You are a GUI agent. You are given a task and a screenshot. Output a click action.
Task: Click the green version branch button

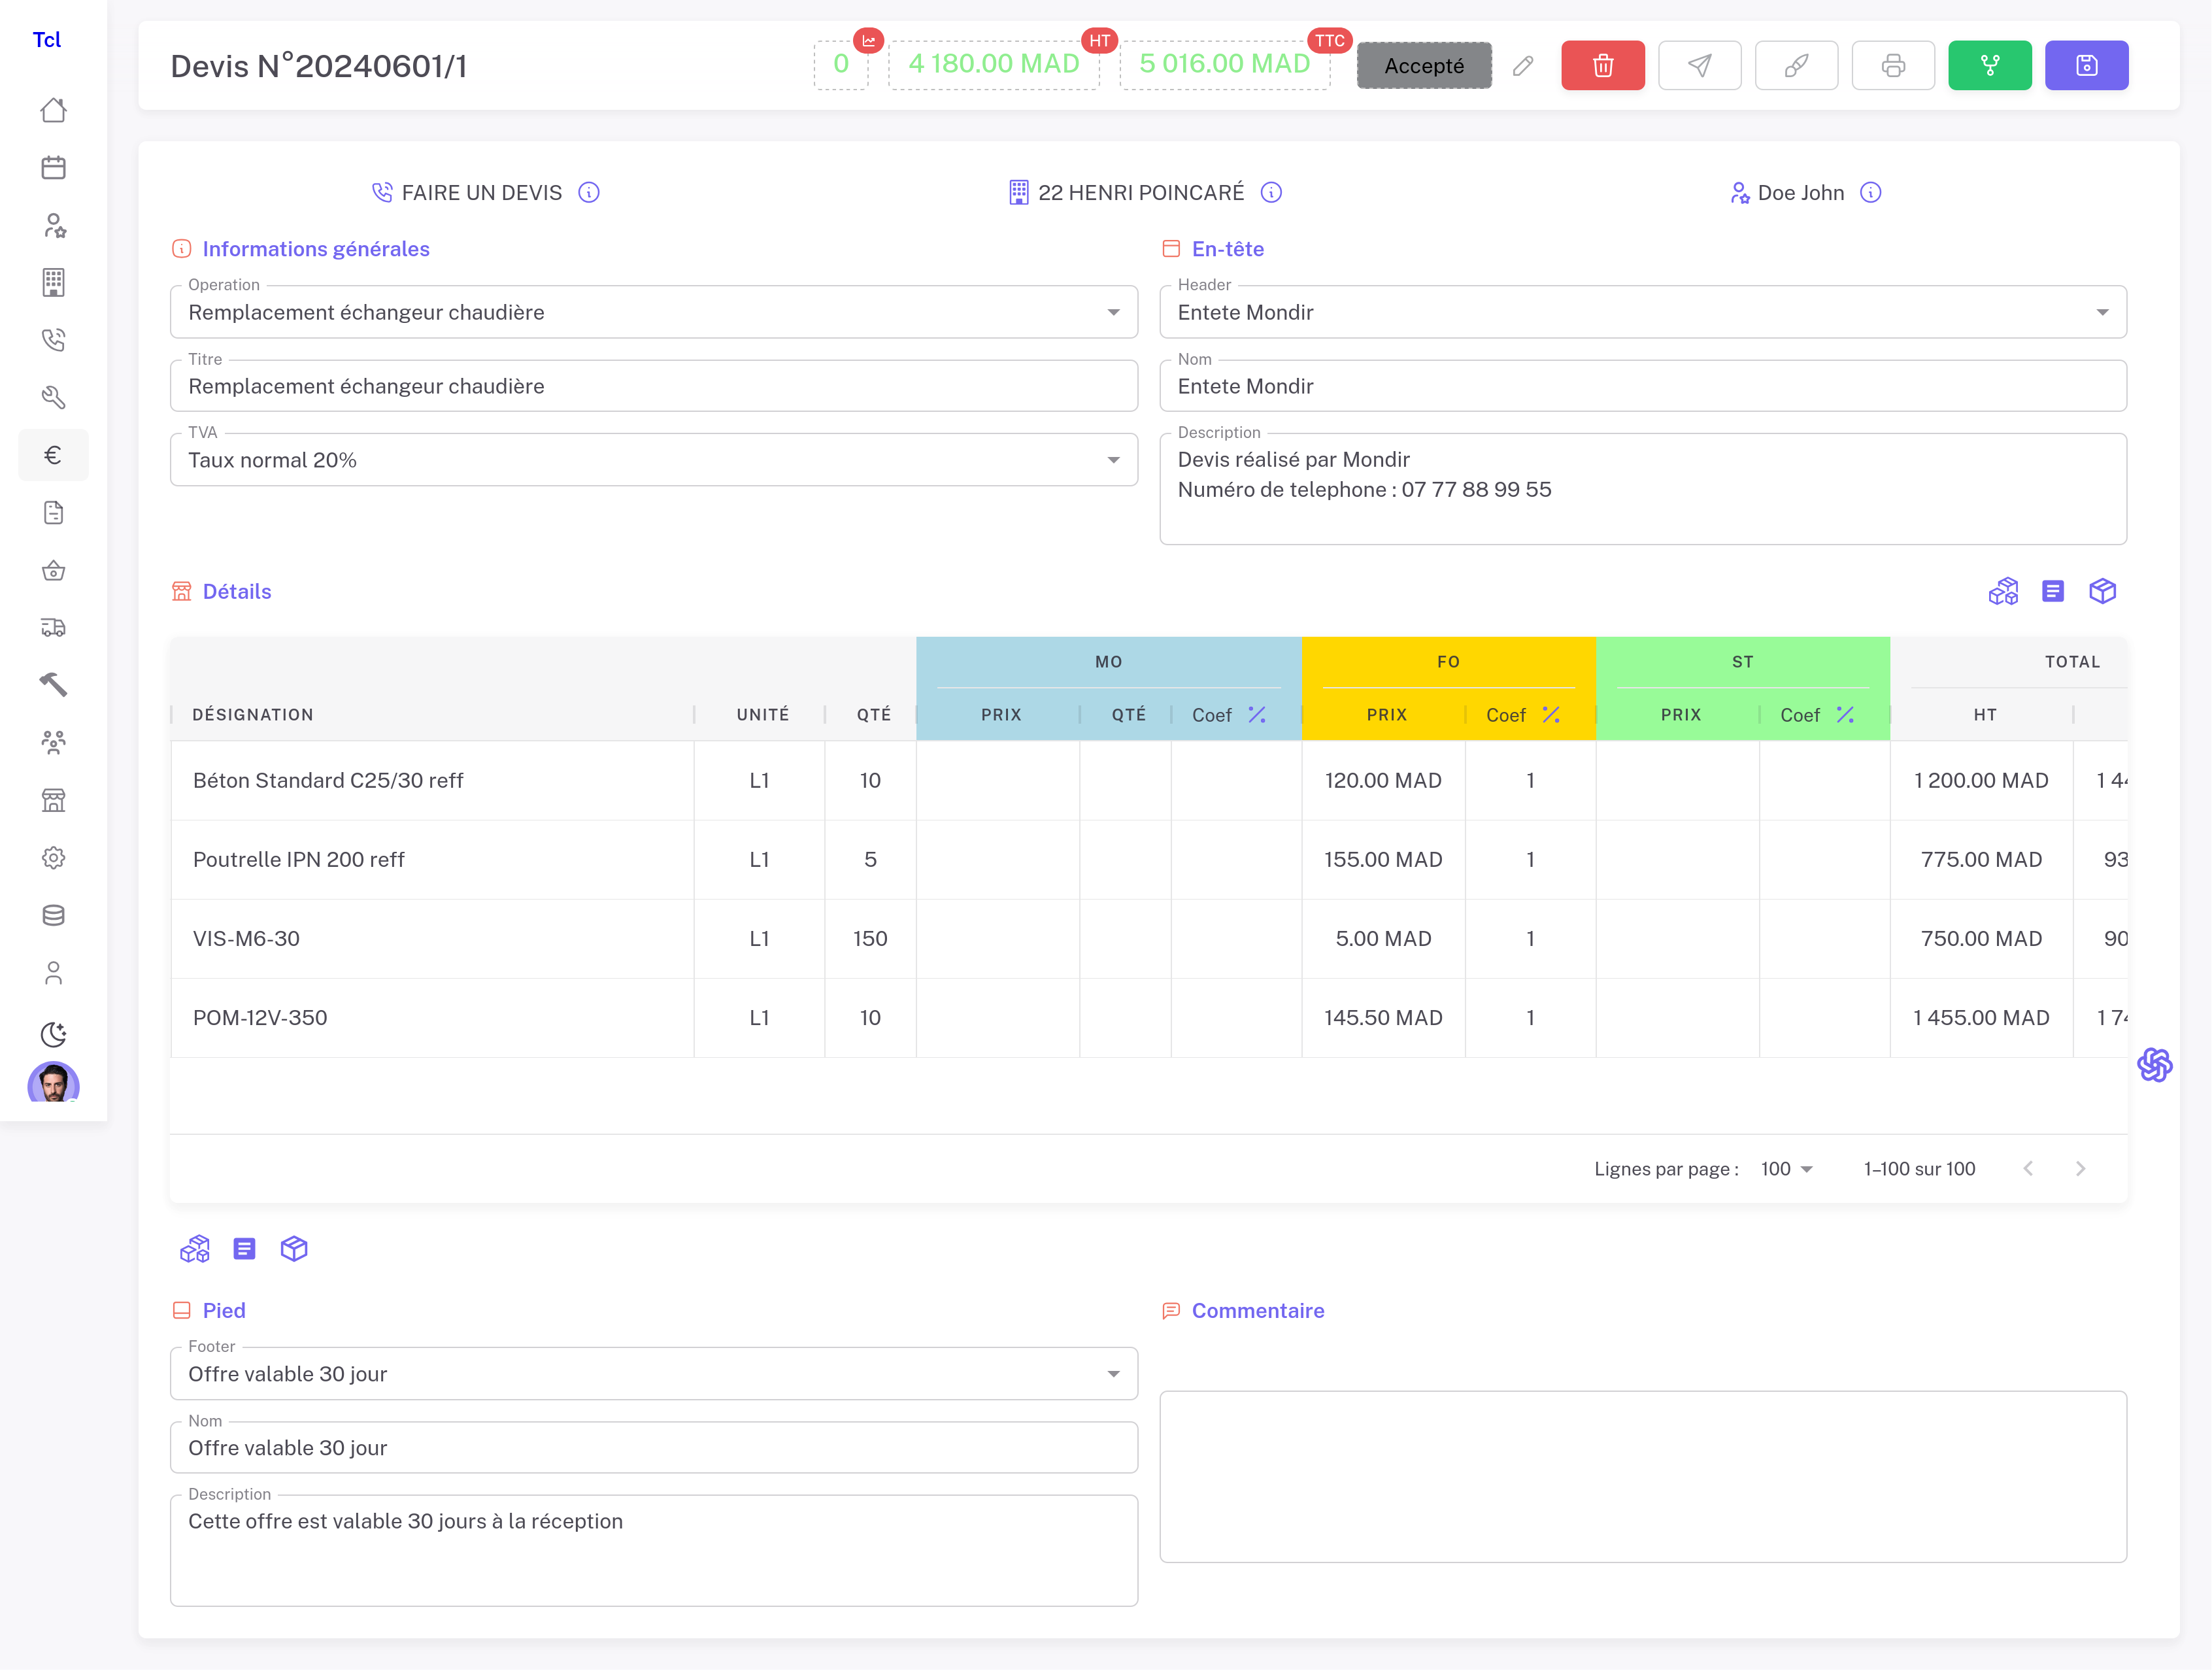click(1989, 65)
